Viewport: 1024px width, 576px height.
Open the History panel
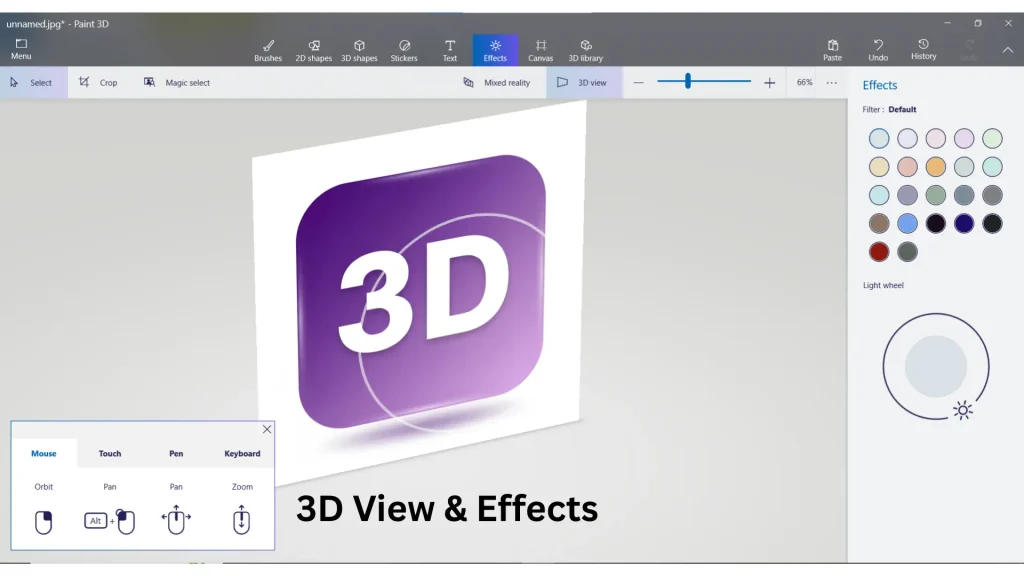(x=922, y=48)
